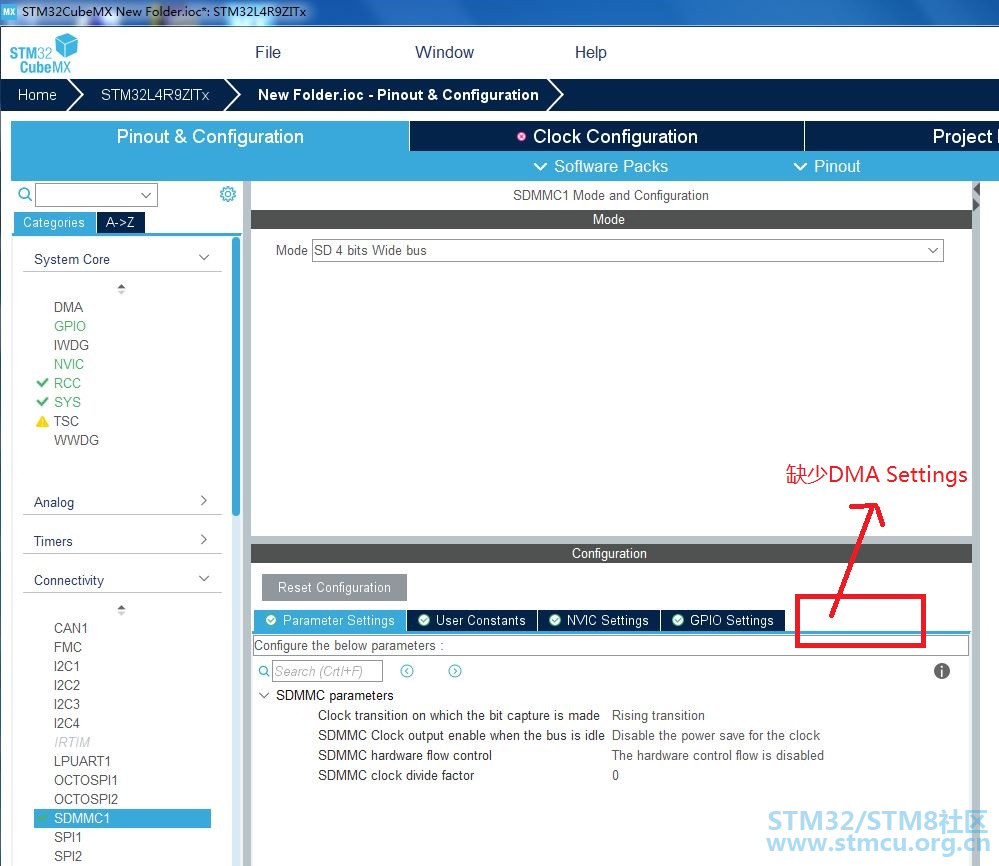
Task: Go to previous search result arrow
Action: (x=407, y=671)
